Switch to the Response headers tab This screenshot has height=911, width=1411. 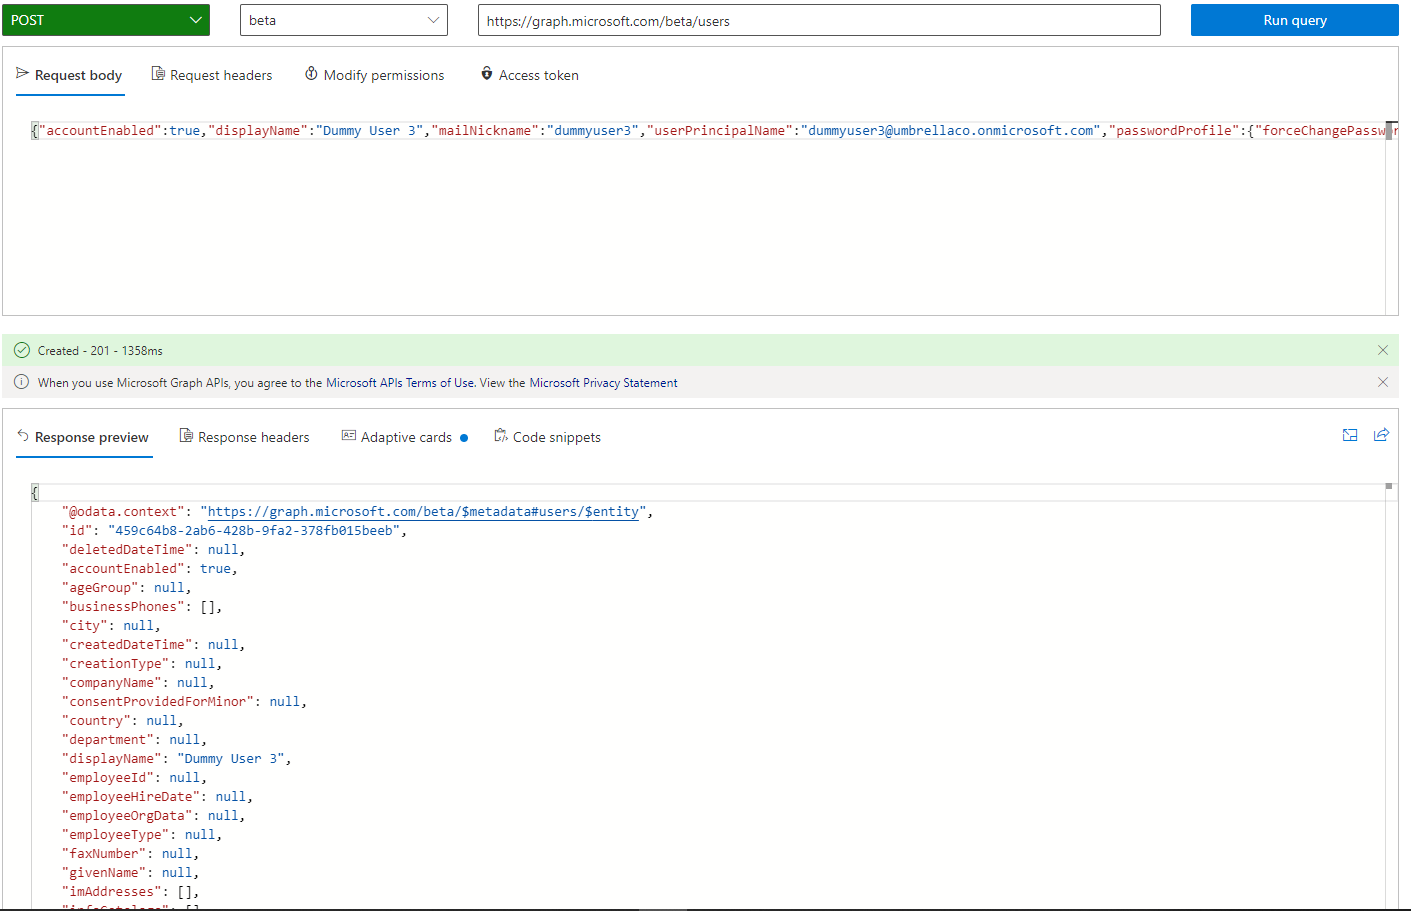point(253,436)
